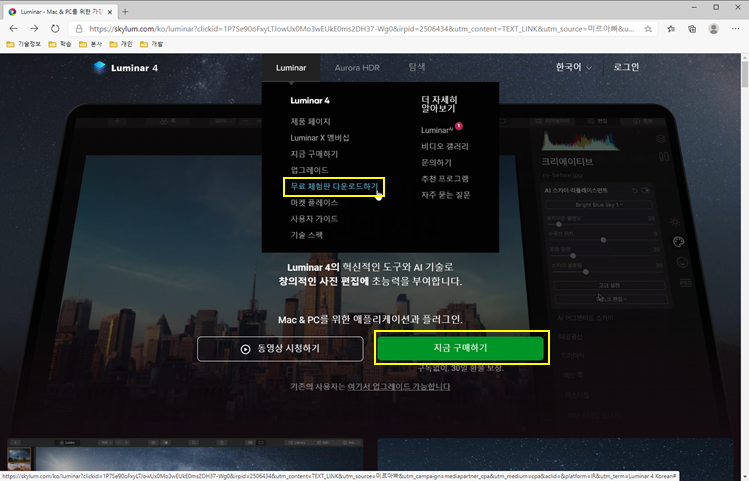Open the 개발 bookmark folder
This screenshot has height=481, width=749.
[151, 44]
